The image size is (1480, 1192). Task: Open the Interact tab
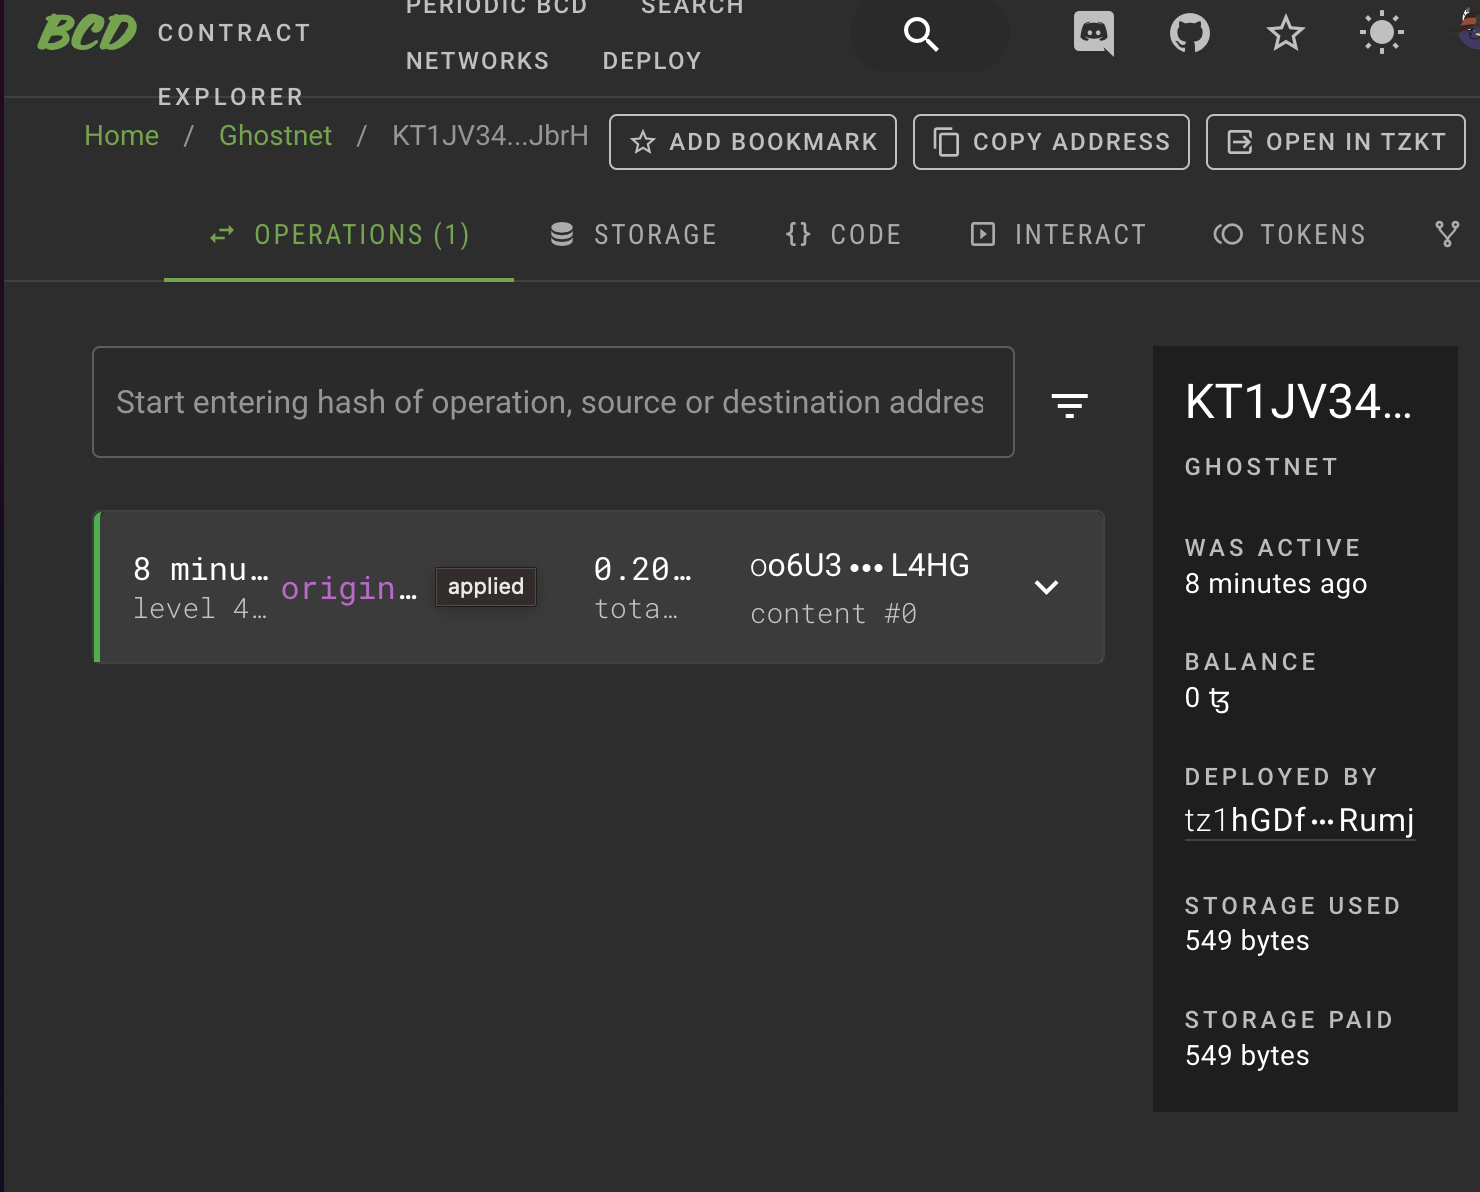(x=1058, y=234)
